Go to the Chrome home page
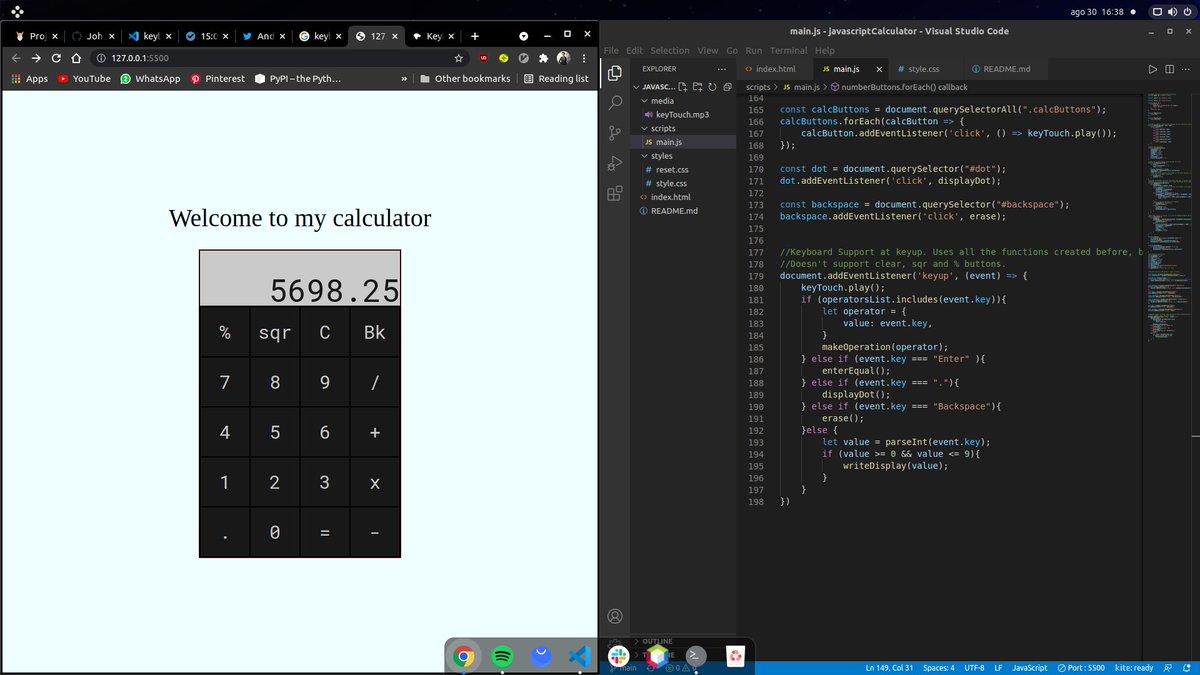The width and height of the screenshot is (1200, 675). (75, 58)
